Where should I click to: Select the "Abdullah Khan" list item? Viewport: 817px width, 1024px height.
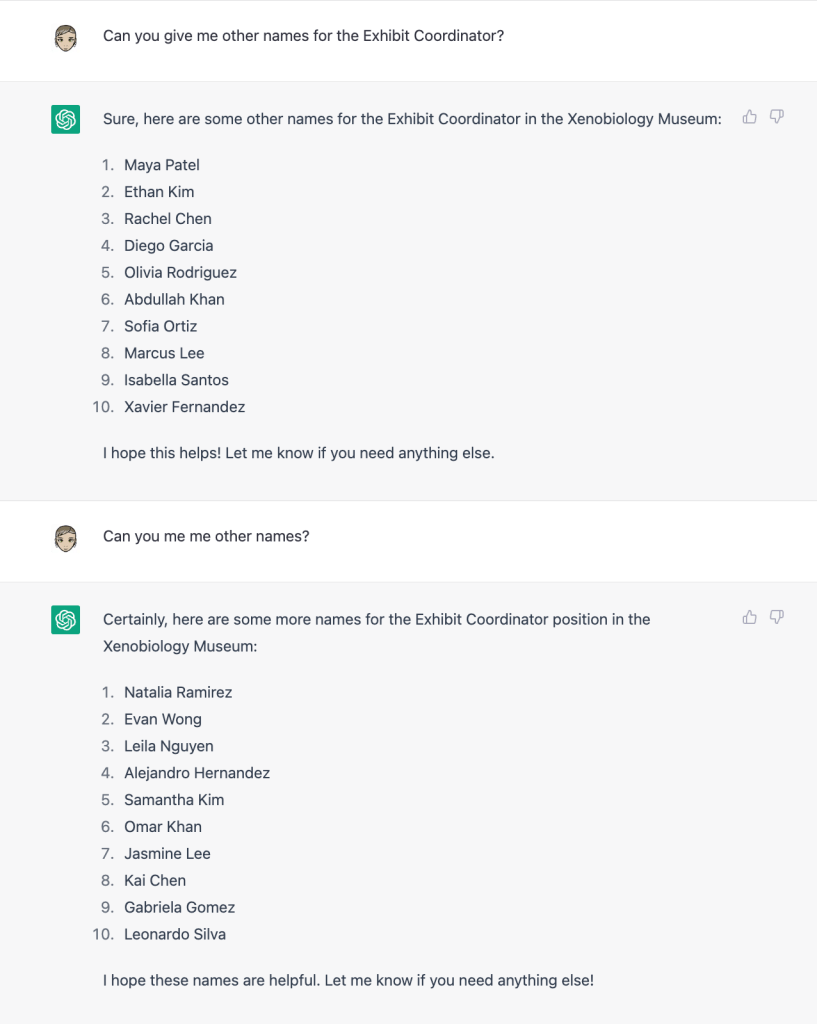pyautogui.click(x=174, y=299)
